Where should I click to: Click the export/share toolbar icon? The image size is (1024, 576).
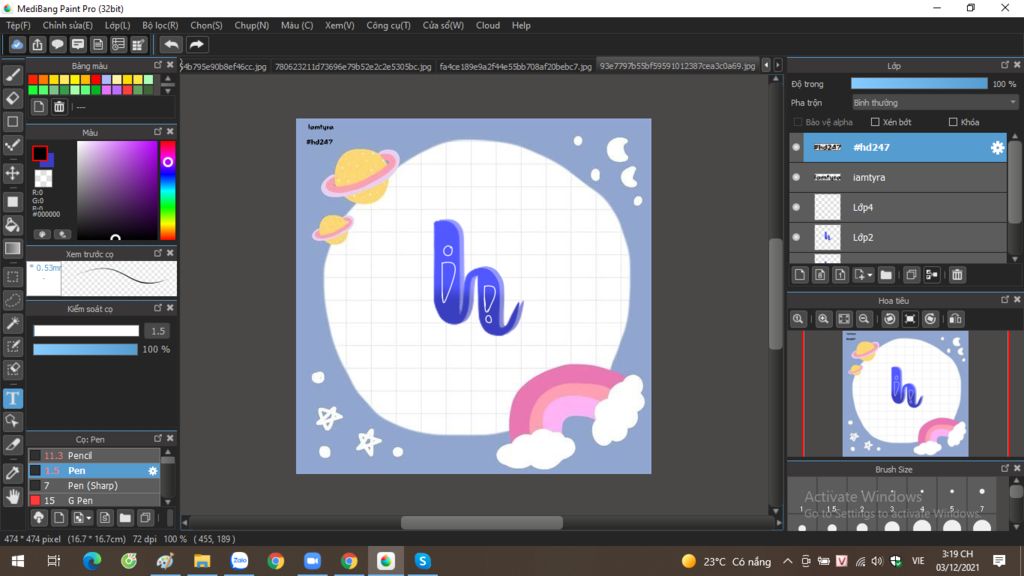pyautogui.click(x=37, y=44)
